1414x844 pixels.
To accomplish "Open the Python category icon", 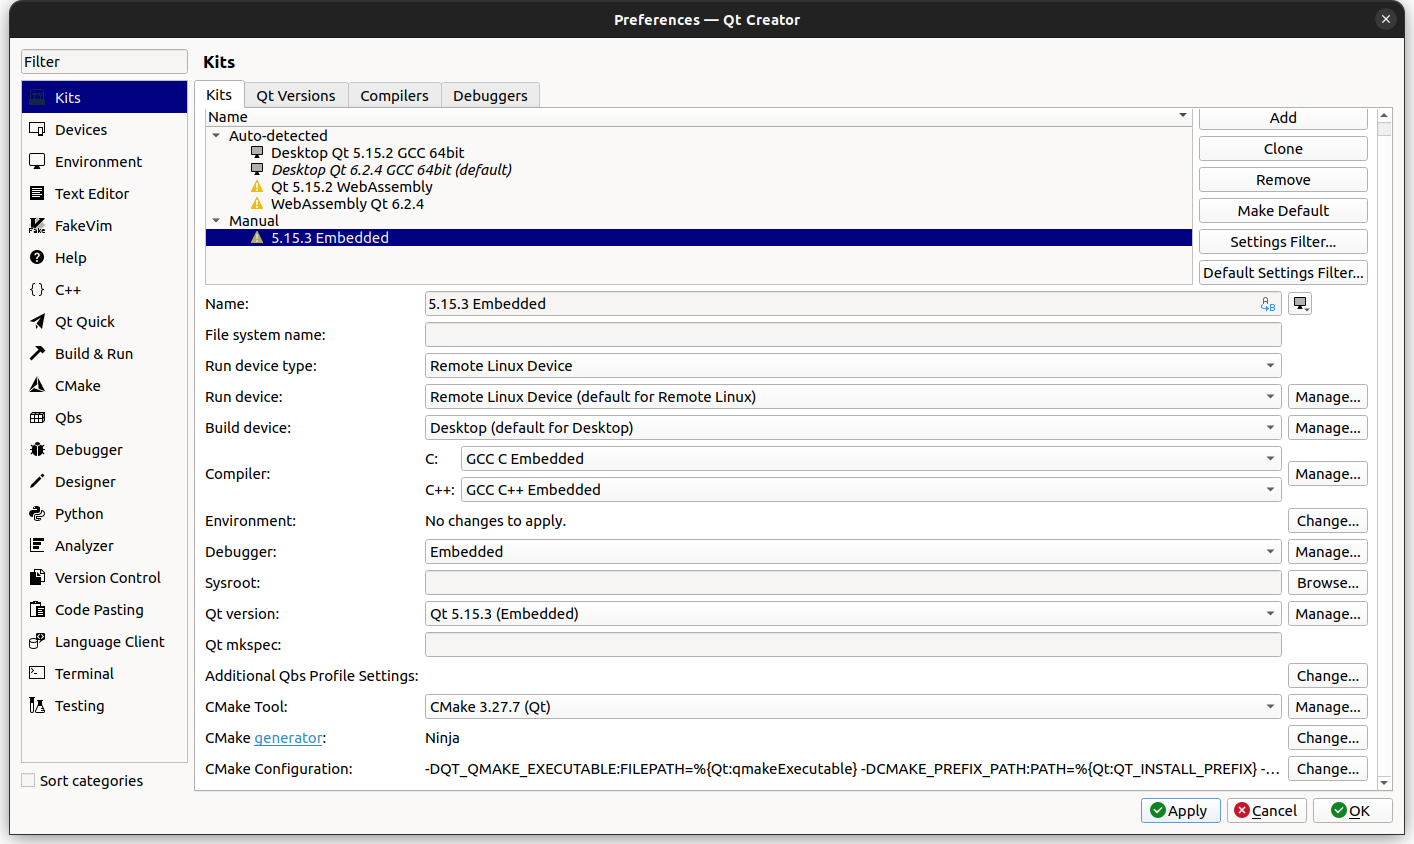I will [x=37, y=514].
